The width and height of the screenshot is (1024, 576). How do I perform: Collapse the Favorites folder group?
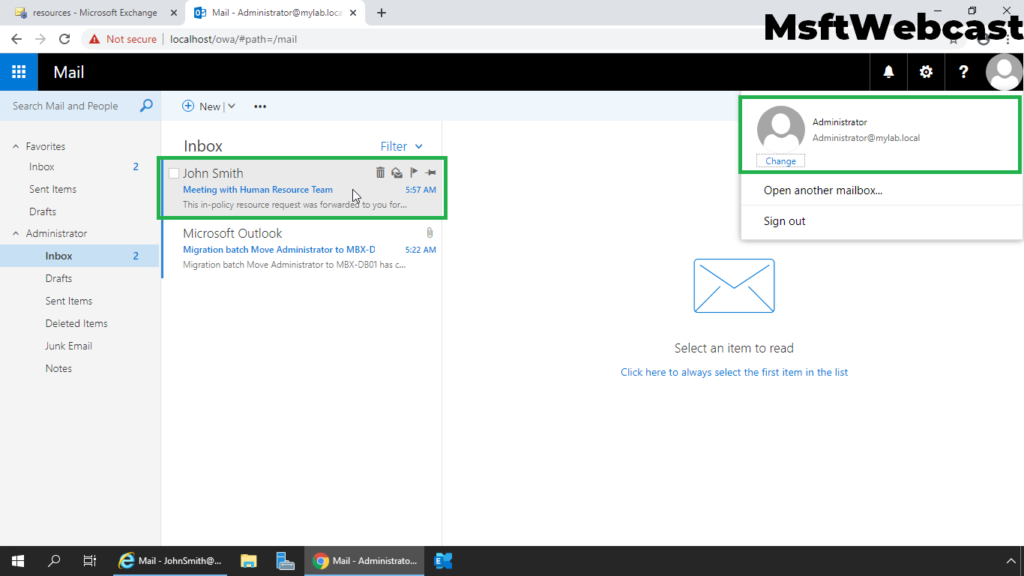click(x=16, y=146)
